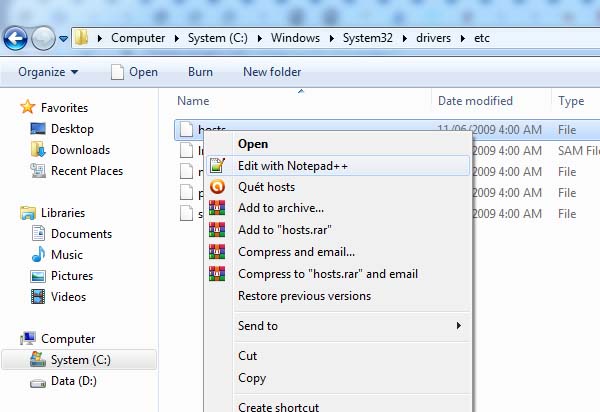Sort files by the Name column header
Viewport: 600px width, 412px height.
point(193,101)
